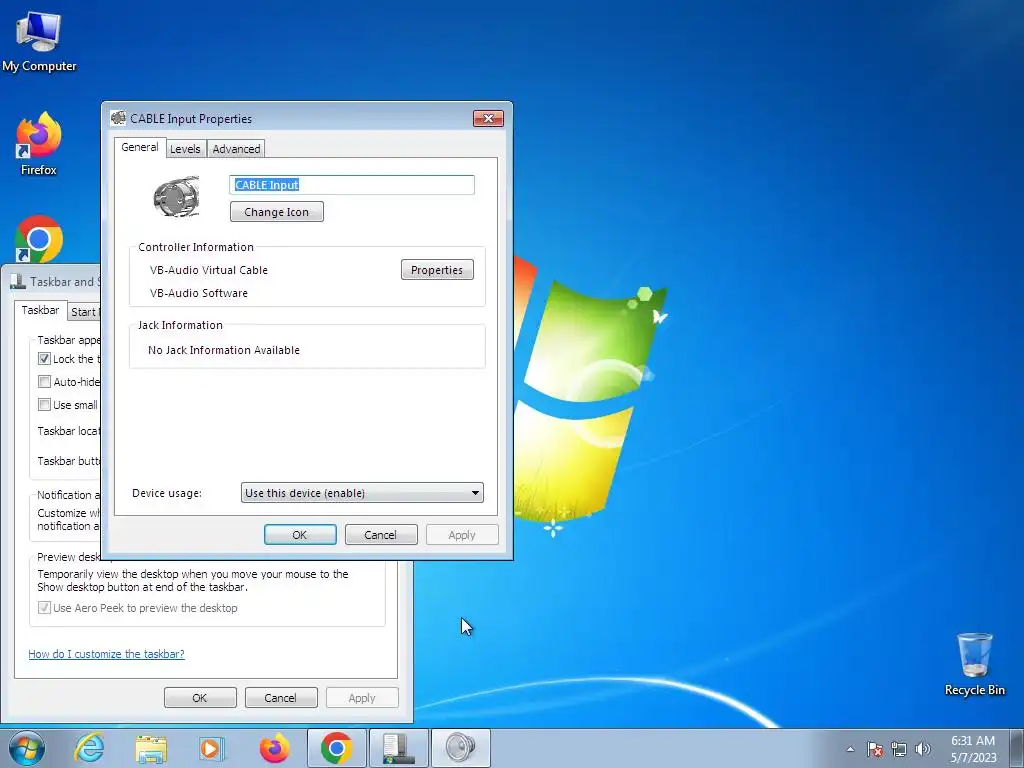Open controller Properties button
Image resolution: width=1024 pixels, height=768 pixels.
(x=437, y=270)
